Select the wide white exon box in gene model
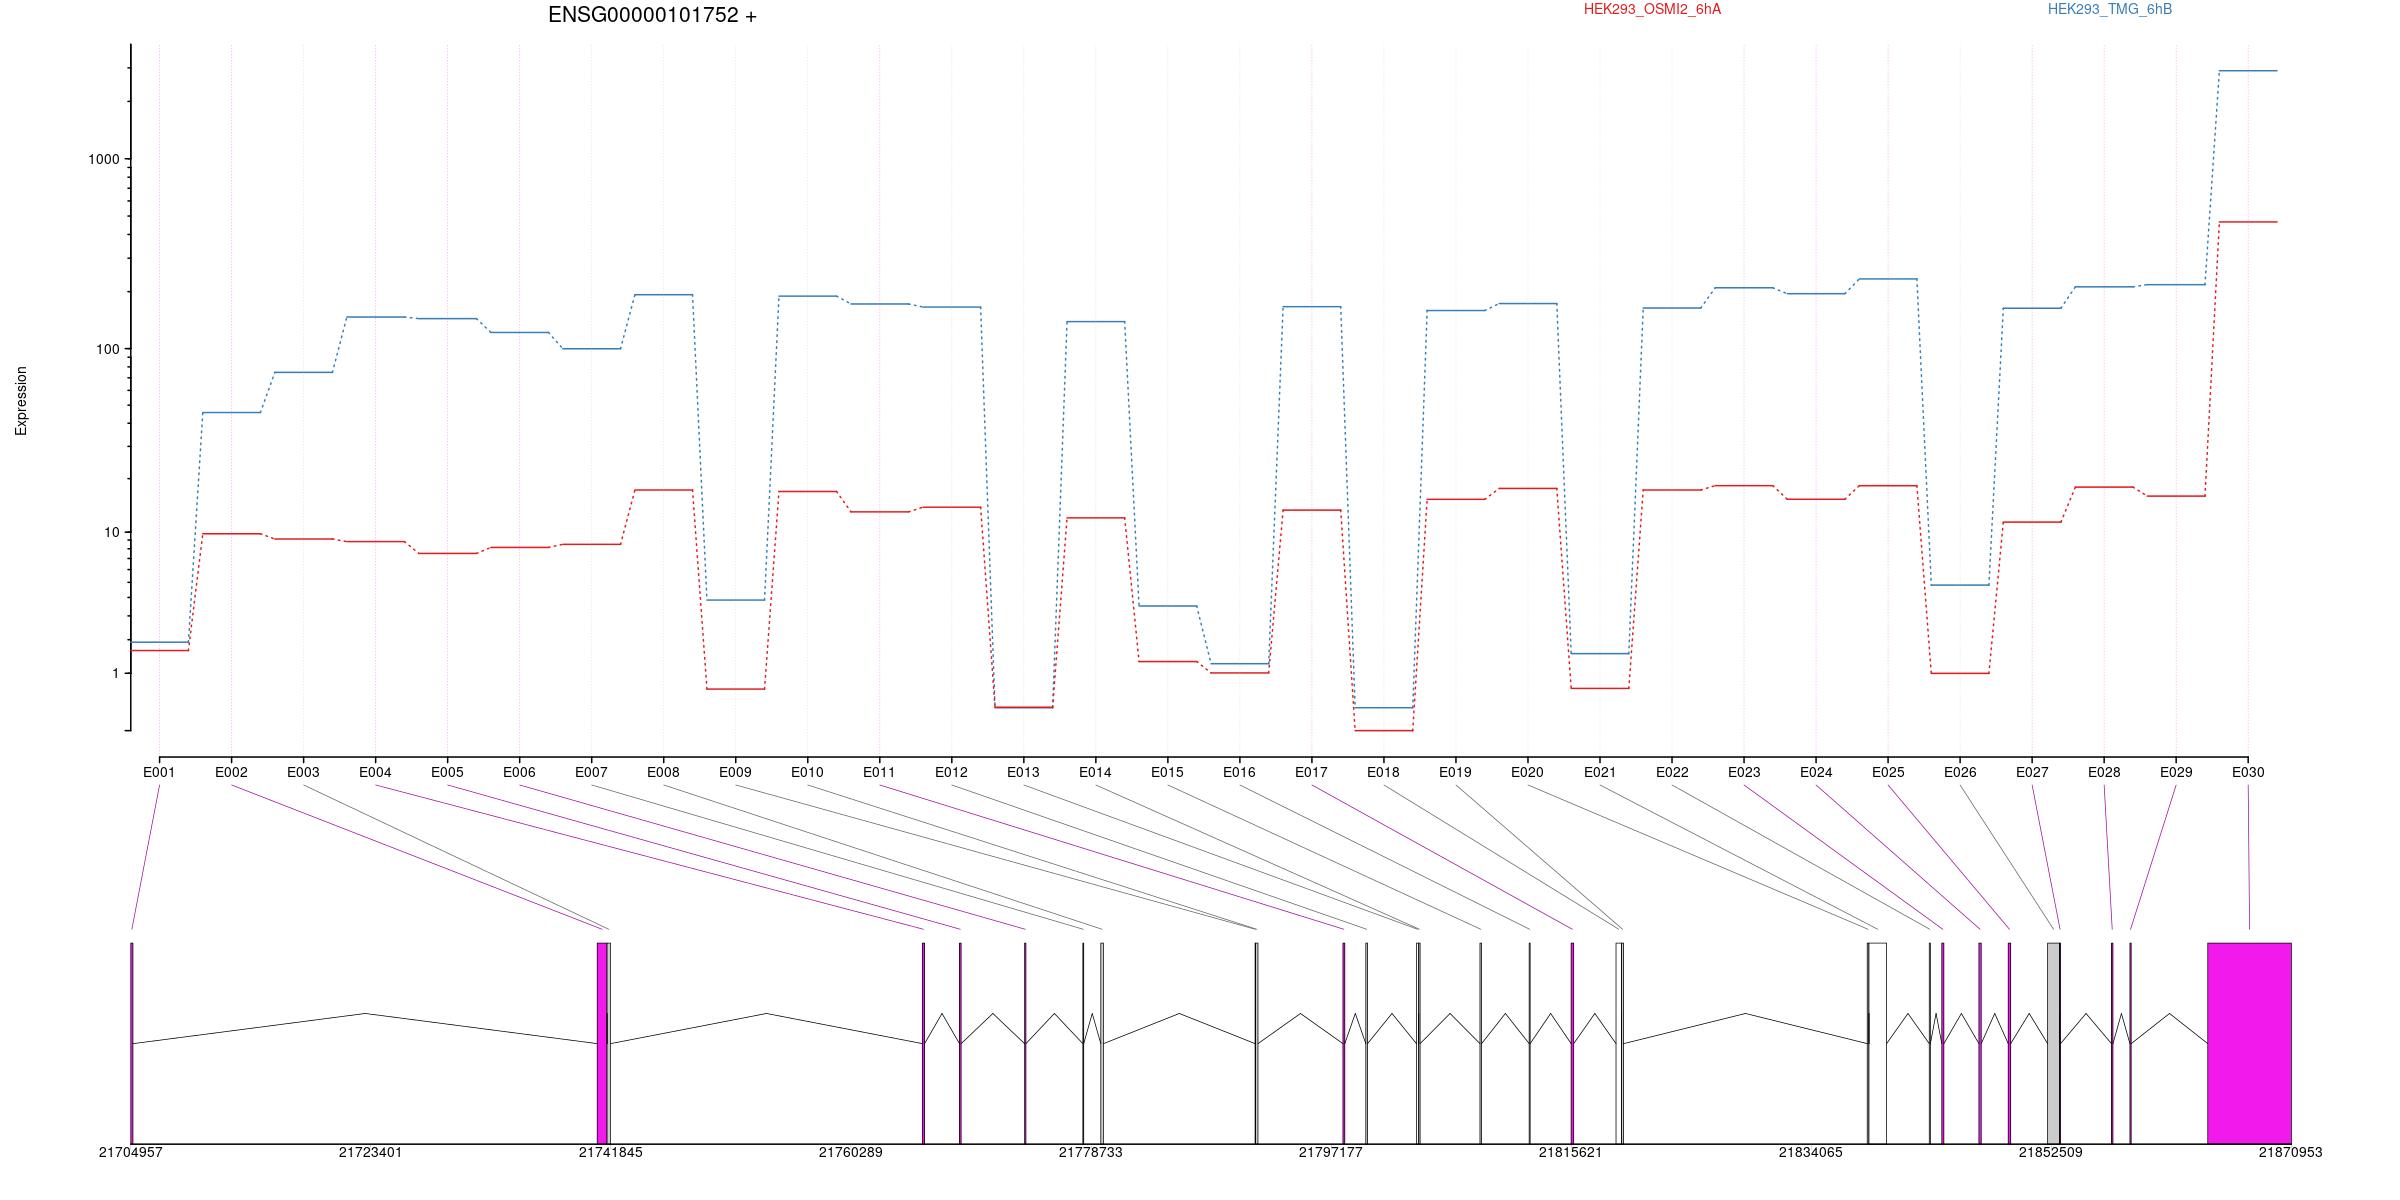 point(1877,1043)
